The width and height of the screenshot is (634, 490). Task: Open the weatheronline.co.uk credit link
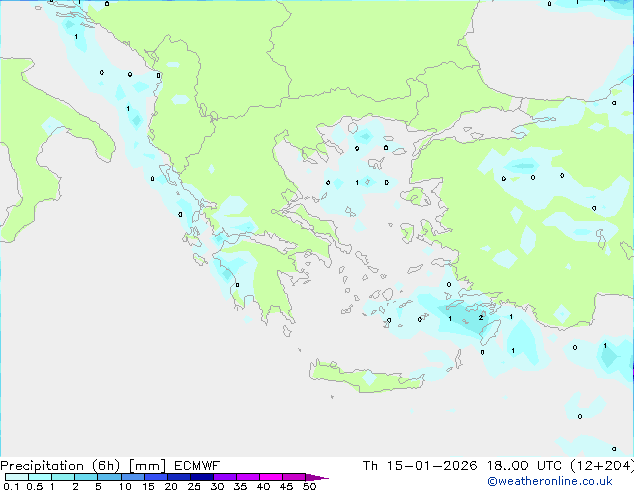[x=550, y=481]
